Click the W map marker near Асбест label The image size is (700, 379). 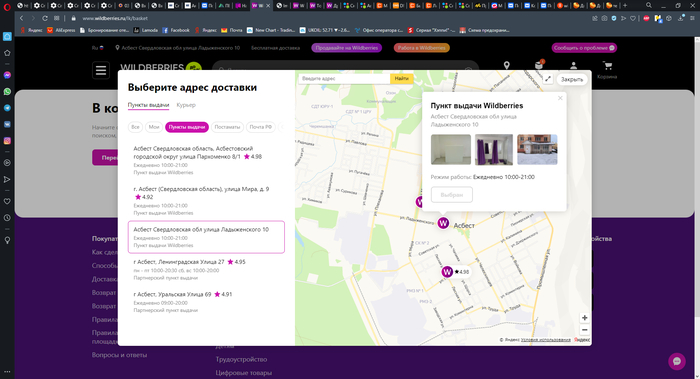tap(443, 222)
